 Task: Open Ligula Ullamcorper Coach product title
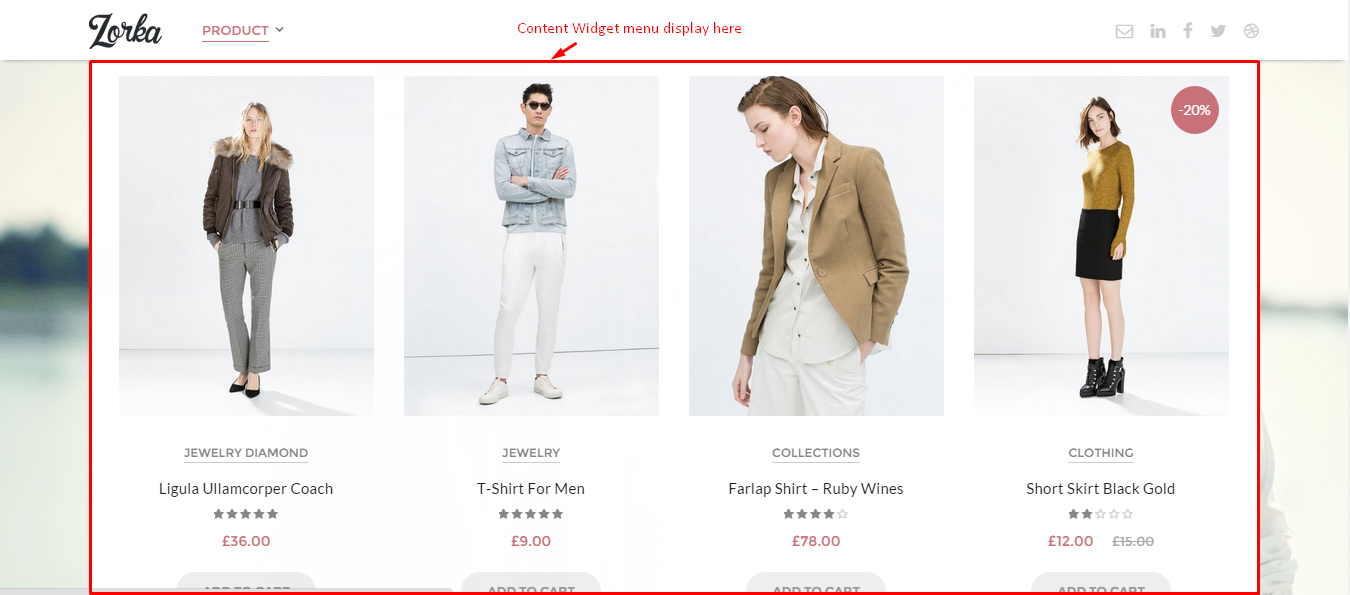point(246,489)
